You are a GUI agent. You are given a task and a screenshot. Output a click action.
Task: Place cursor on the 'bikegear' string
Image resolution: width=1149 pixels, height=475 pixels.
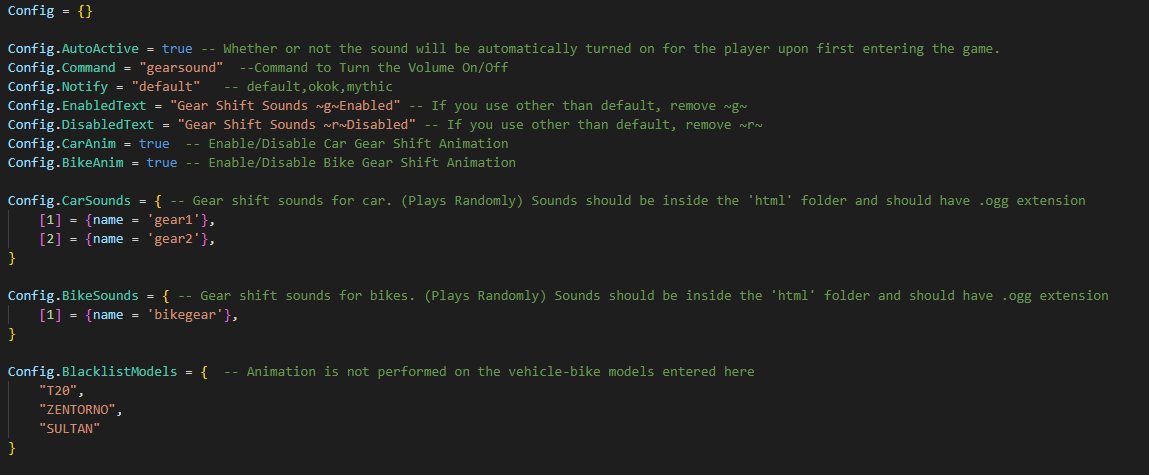[x=193, y=314]
